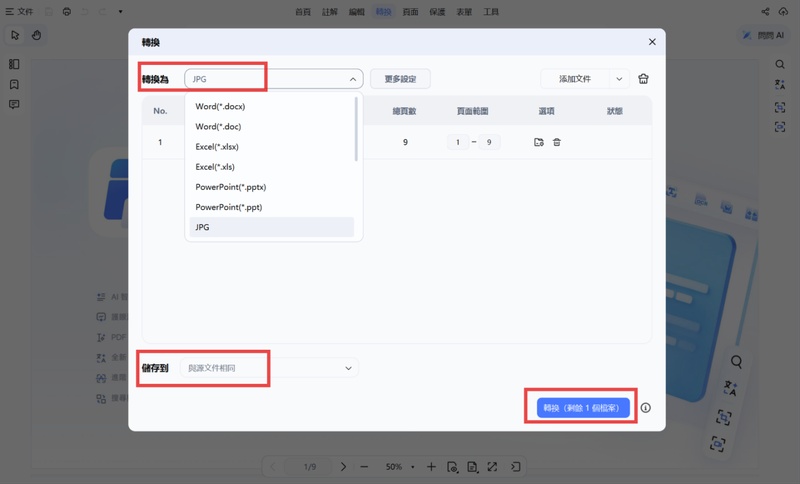
Task: Select the arrow selection tool
Action: pos(15,35)
